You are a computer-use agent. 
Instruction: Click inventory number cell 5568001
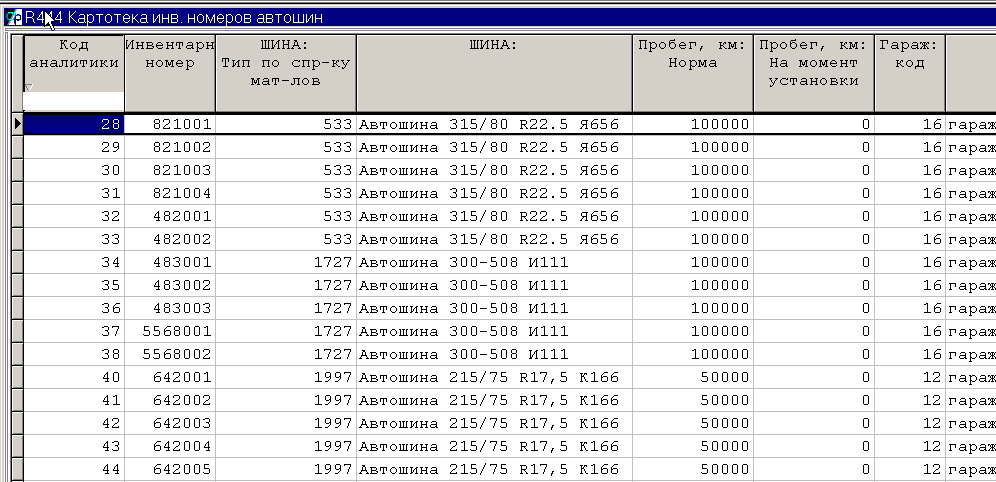click(x=169, y=331)
